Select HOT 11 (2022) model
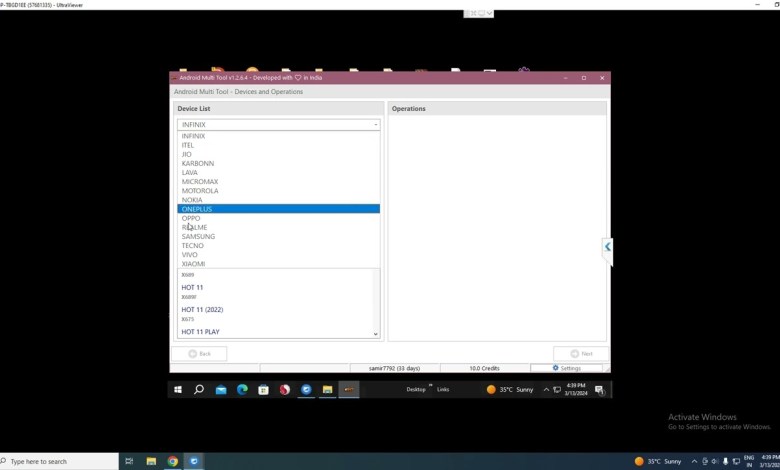The width and height of the screenshot is (780, 470). click(202, 310)
